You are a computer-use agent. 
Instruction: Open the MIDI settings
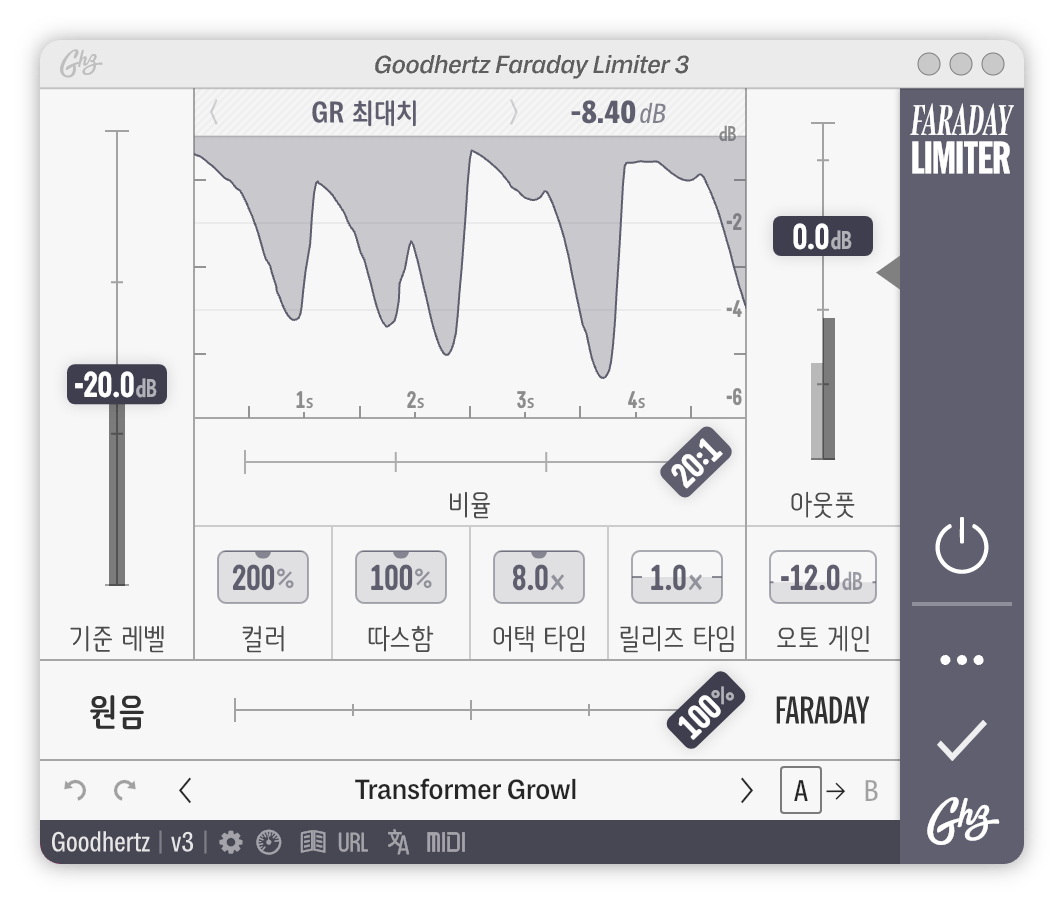click(x=445, y=842)
